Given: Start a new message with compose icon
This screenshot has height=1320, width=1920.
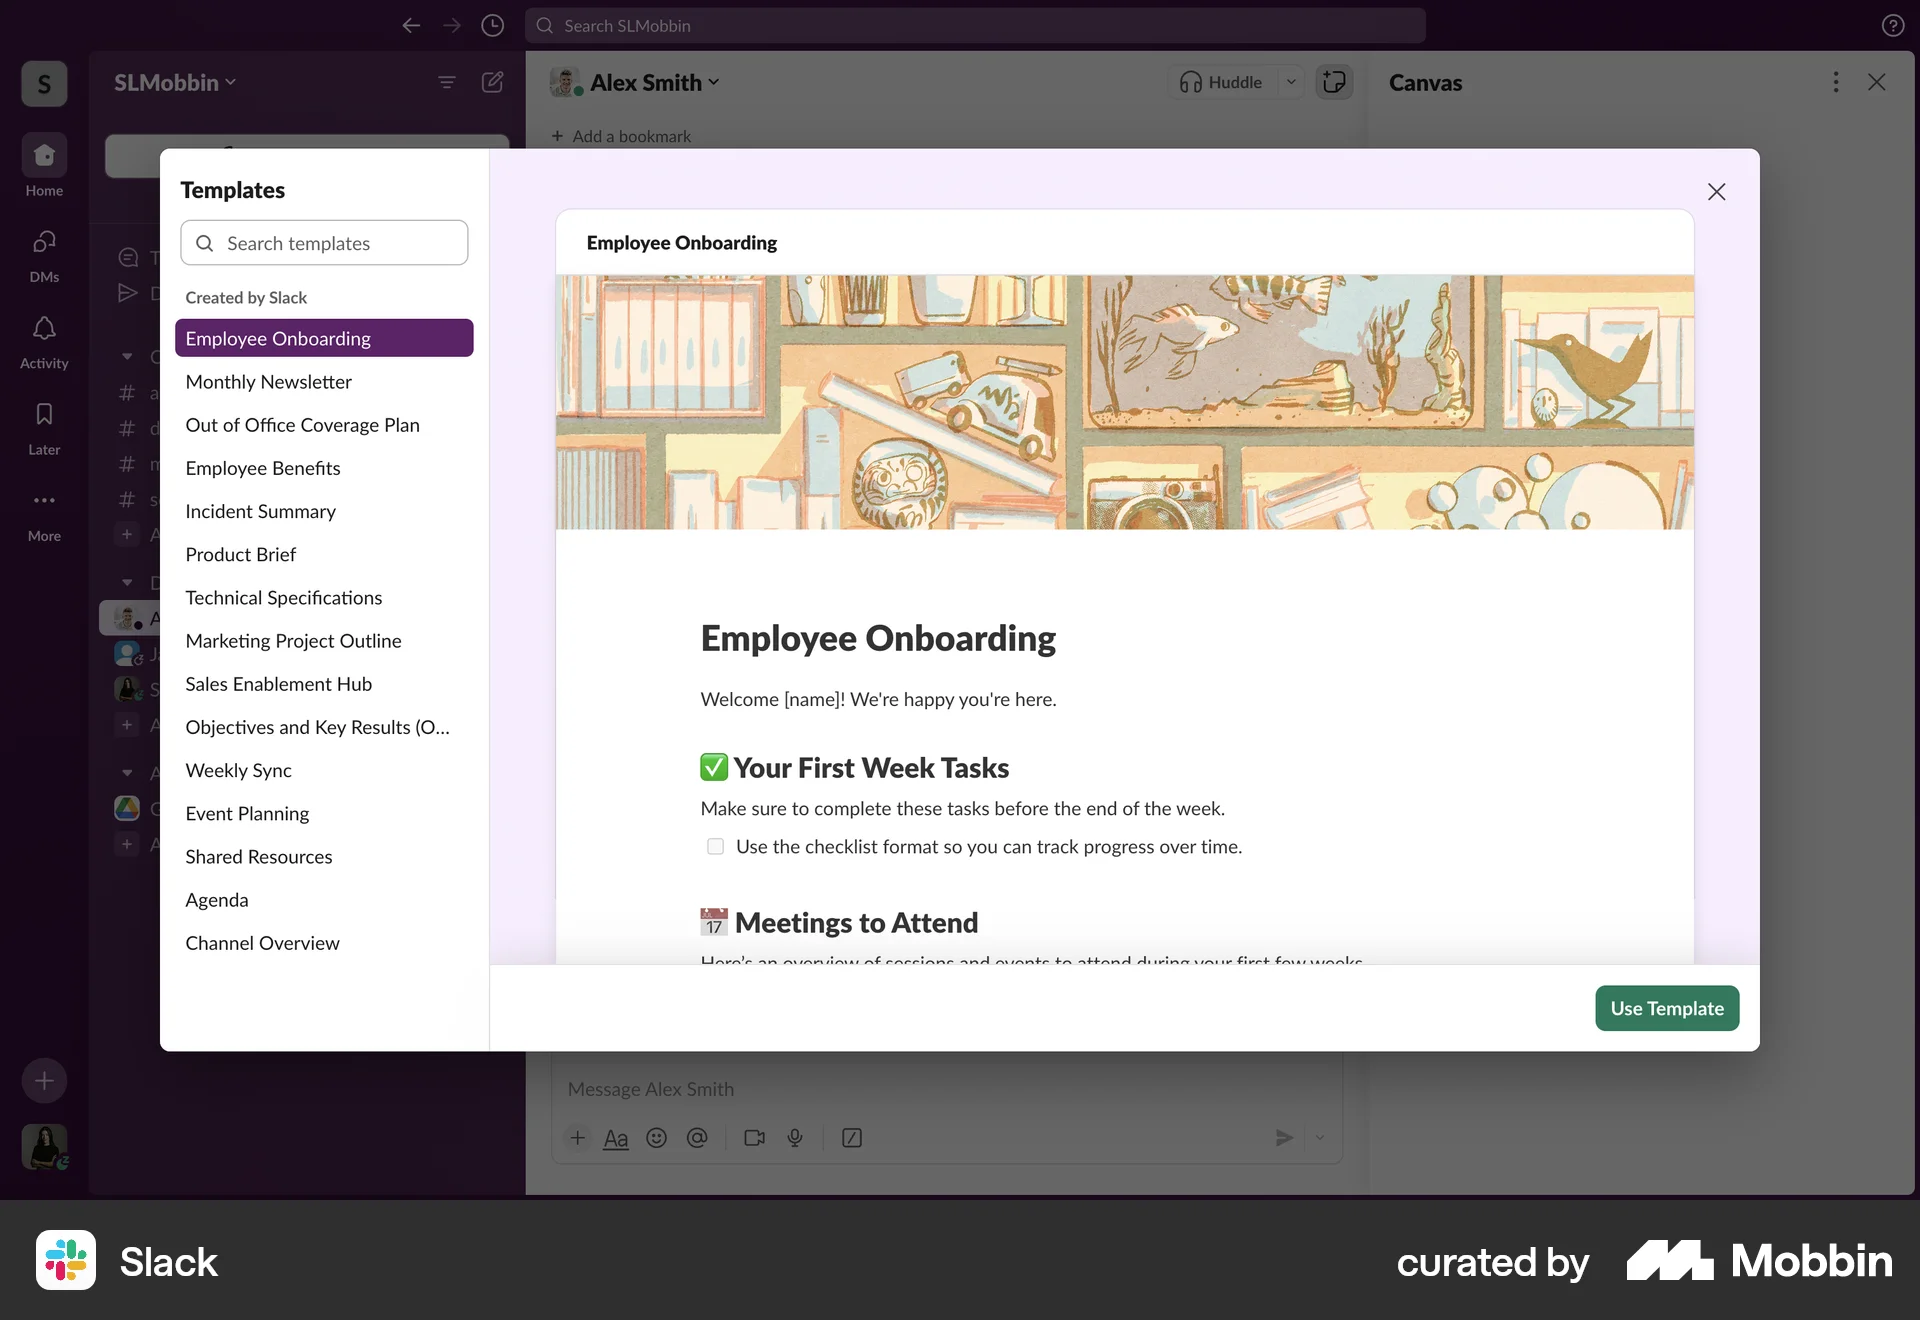Looking at the screenshot, I should 492,82.
